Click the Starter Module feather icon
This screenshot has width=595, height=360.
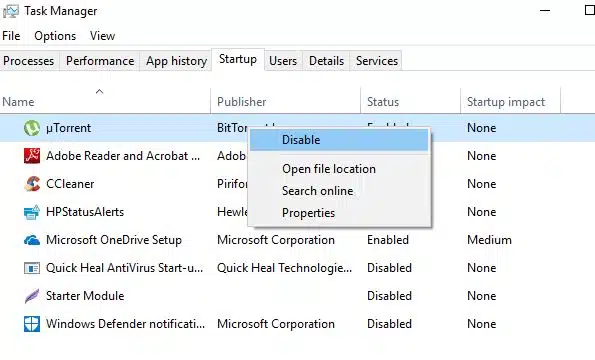coord(32,296)
